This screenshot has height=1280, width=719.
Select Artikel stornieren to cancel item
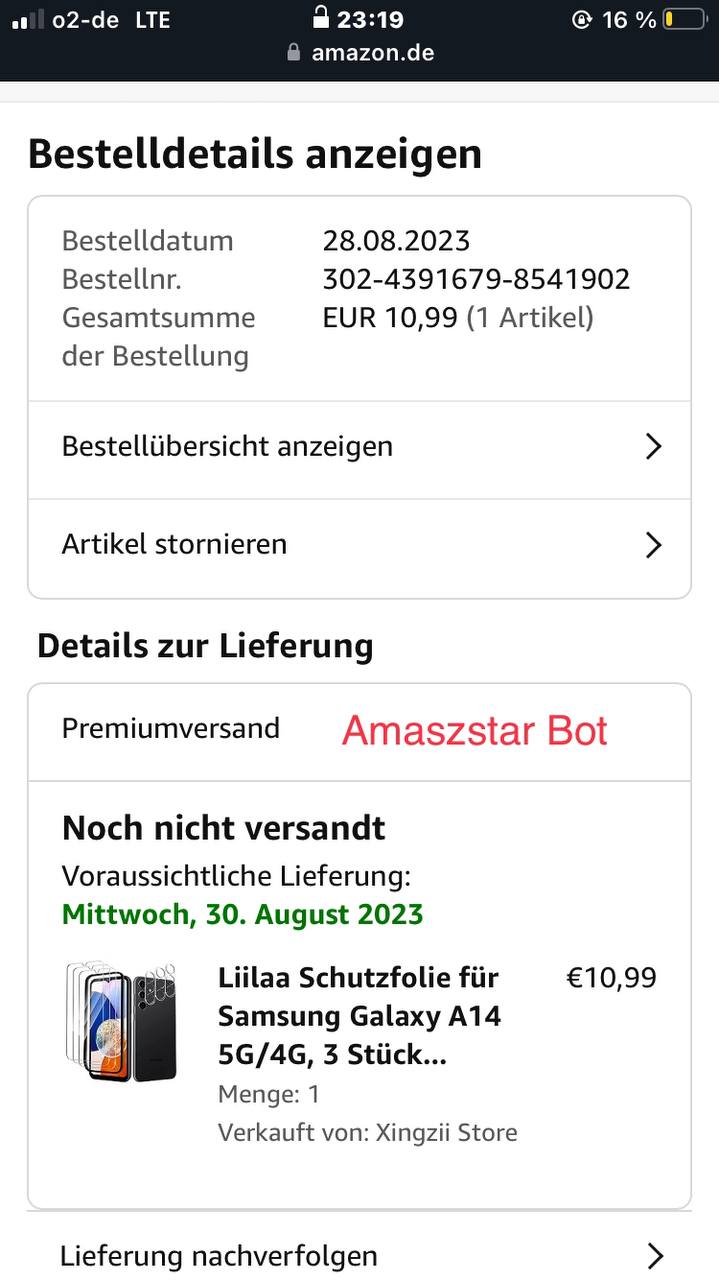(174, 544)
